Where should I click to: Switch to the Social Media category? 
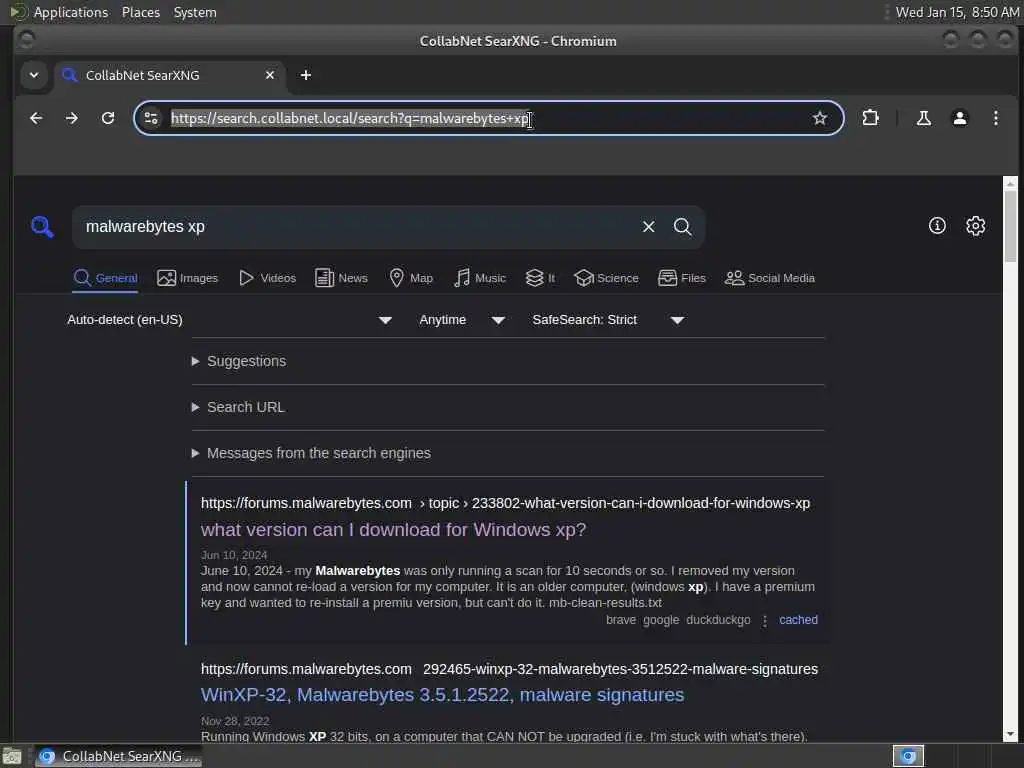(770, 278)
